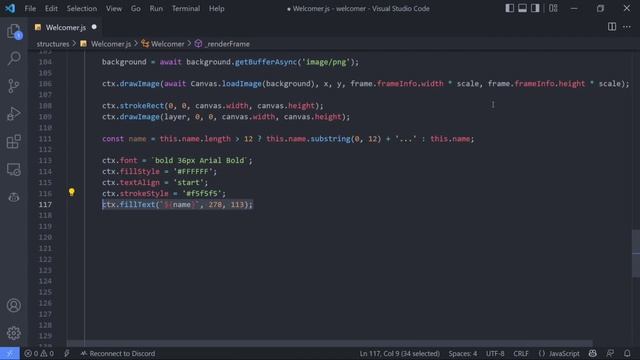Viewport: 640px width, 360px height.
Task: Click 'textAlign' on line 115
Action: 140,182
